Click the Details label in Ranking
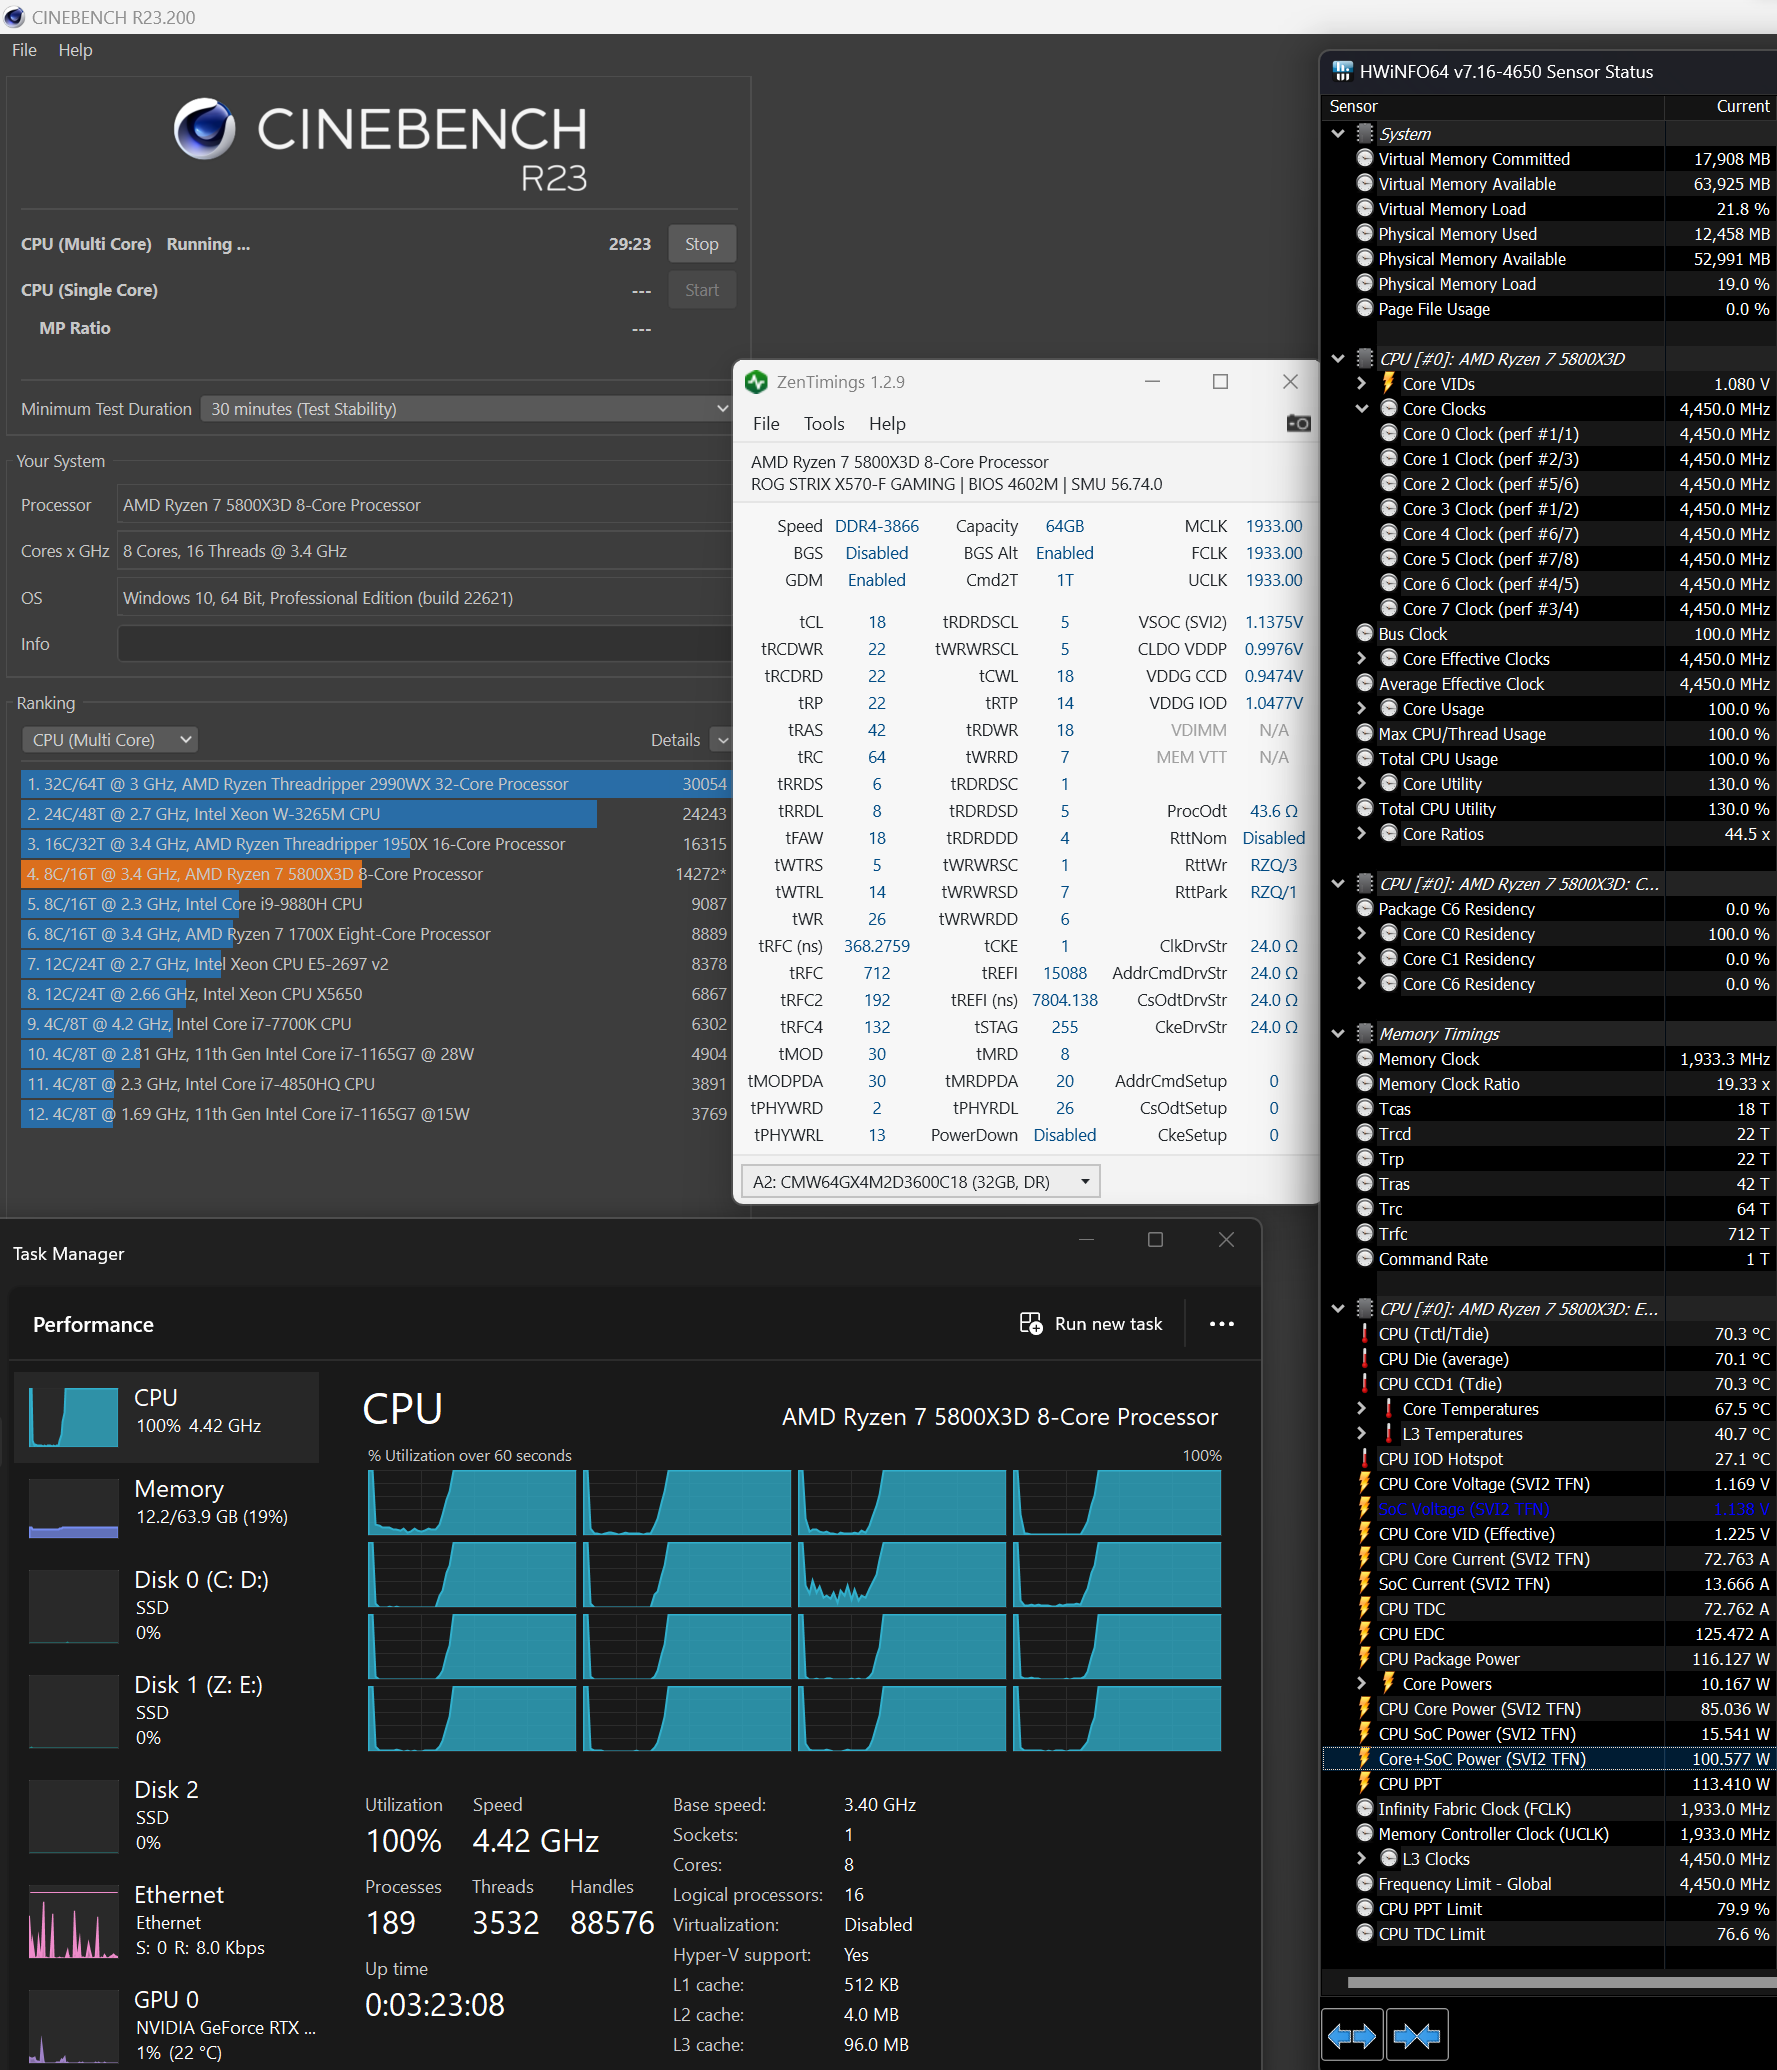The image size is (1777, 2070). click(675, 740)
